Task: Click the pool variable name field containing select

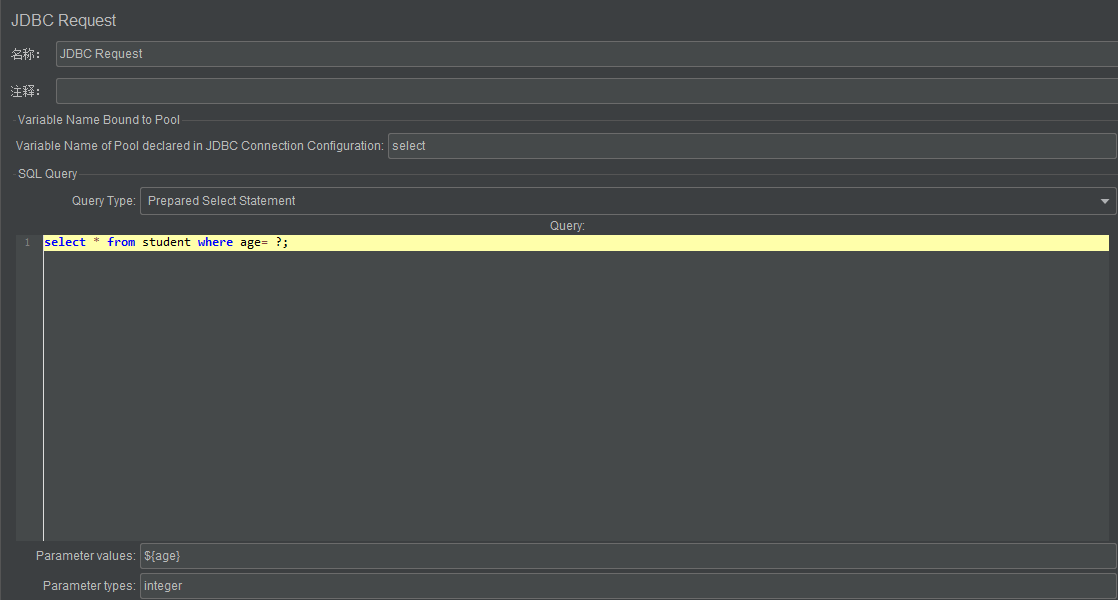Action: pyautogui.click(x=752, y=146)
